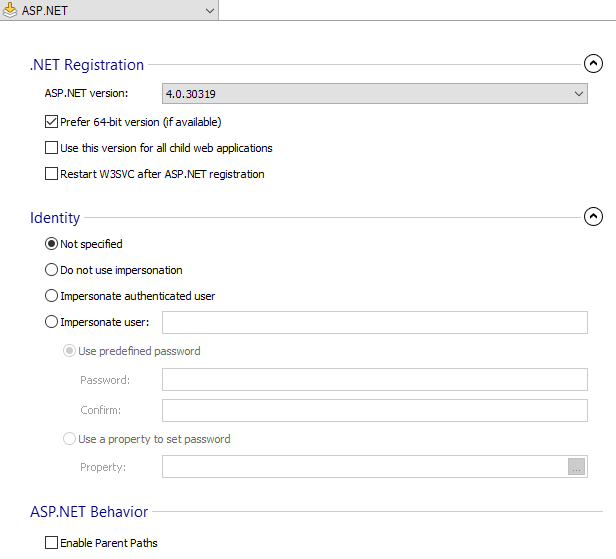616x559 pixels.
Task: Select Do not use impersonation
Action: click(x=51, y=270)
